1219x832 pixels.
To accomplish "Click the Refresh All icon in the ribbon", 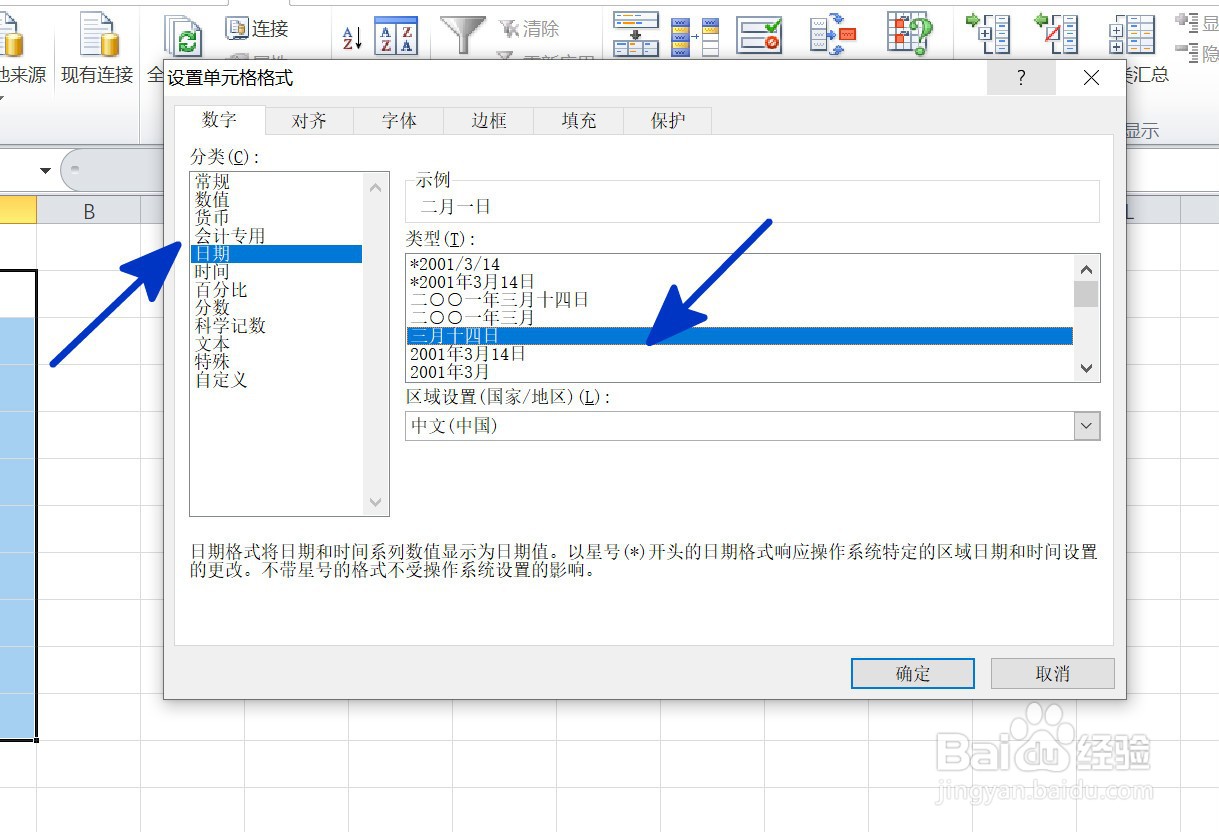I will click(183, 36).
